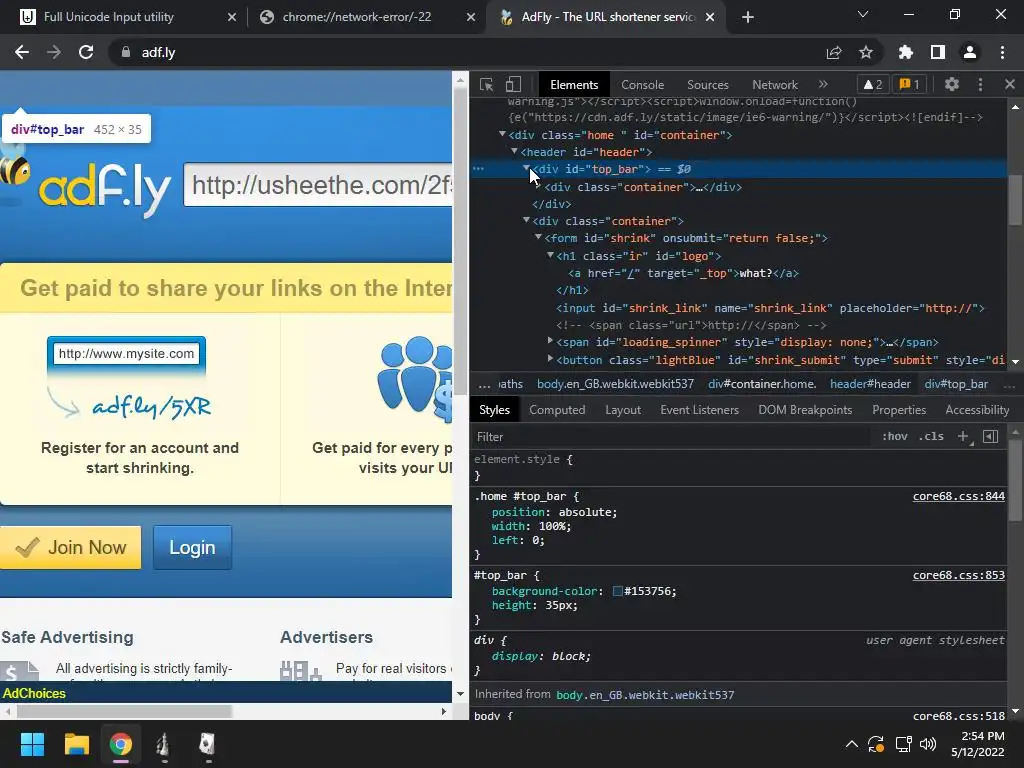Open Chrome extensions puzzle icon
The height and width of the screenshot is (768, 1024).
point(906,52)
